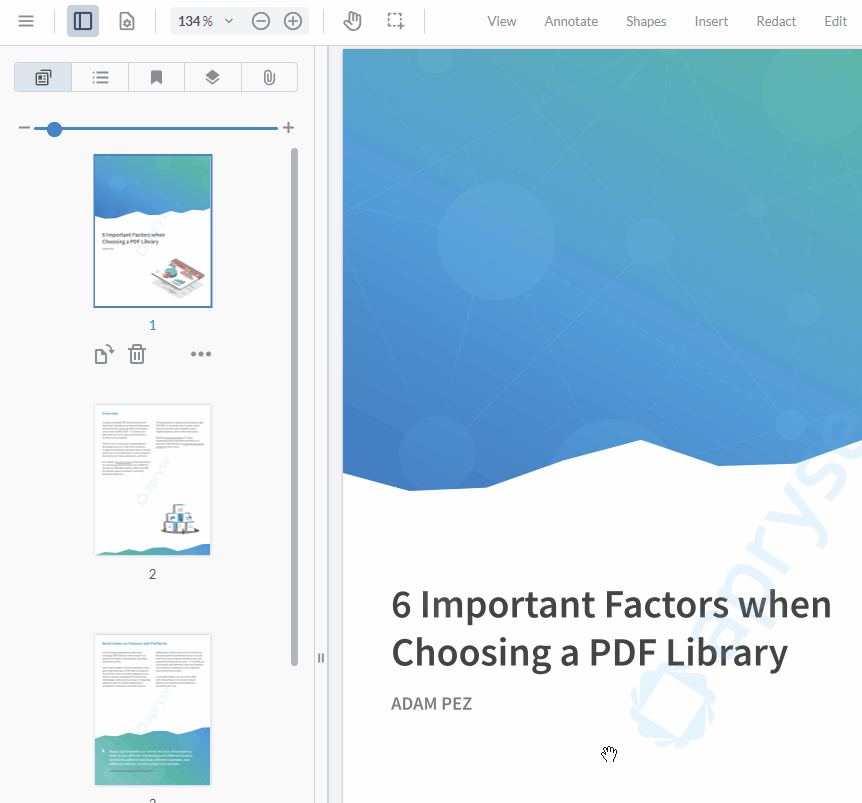862x803 pixels.
Task: Open the bookmarks panel
Action: (156, 77)
